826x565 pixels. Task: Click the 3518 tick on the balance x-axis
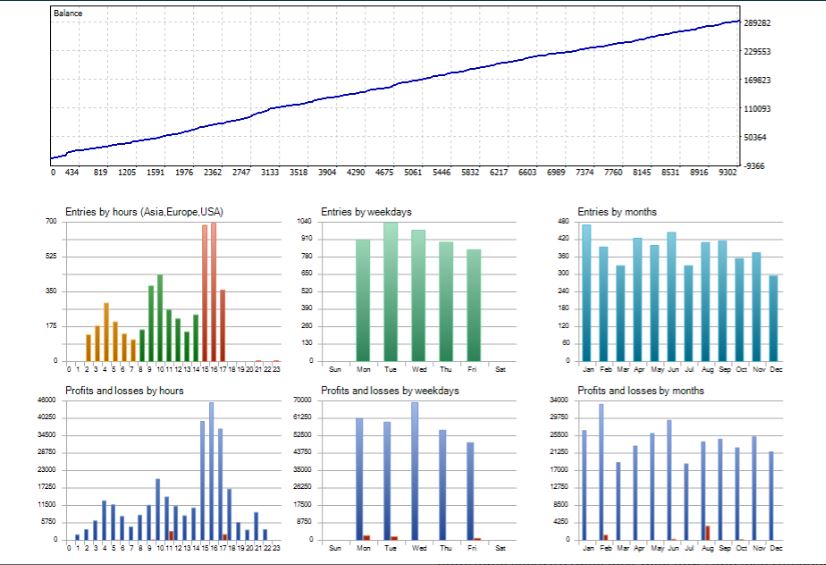298,172
